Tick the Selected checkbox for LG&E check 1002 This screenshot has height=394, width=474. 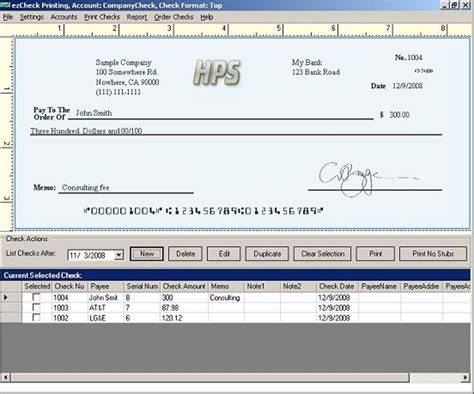coord(36,318)
